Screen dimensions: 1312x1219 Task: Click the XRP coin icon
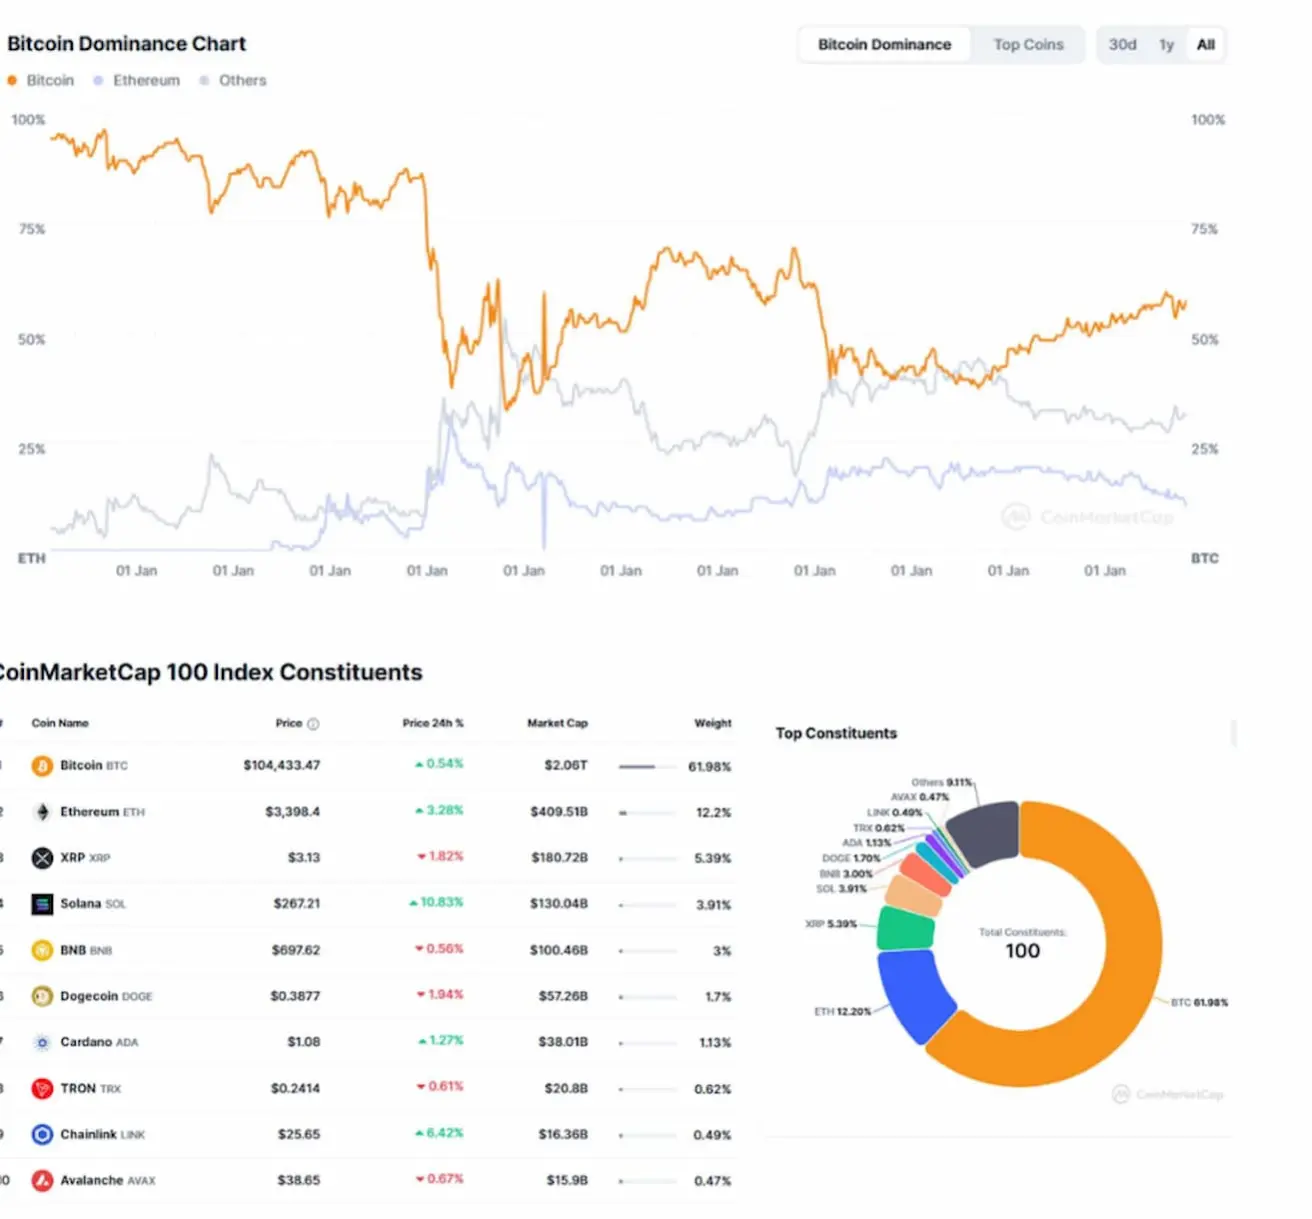click(42, 858)
